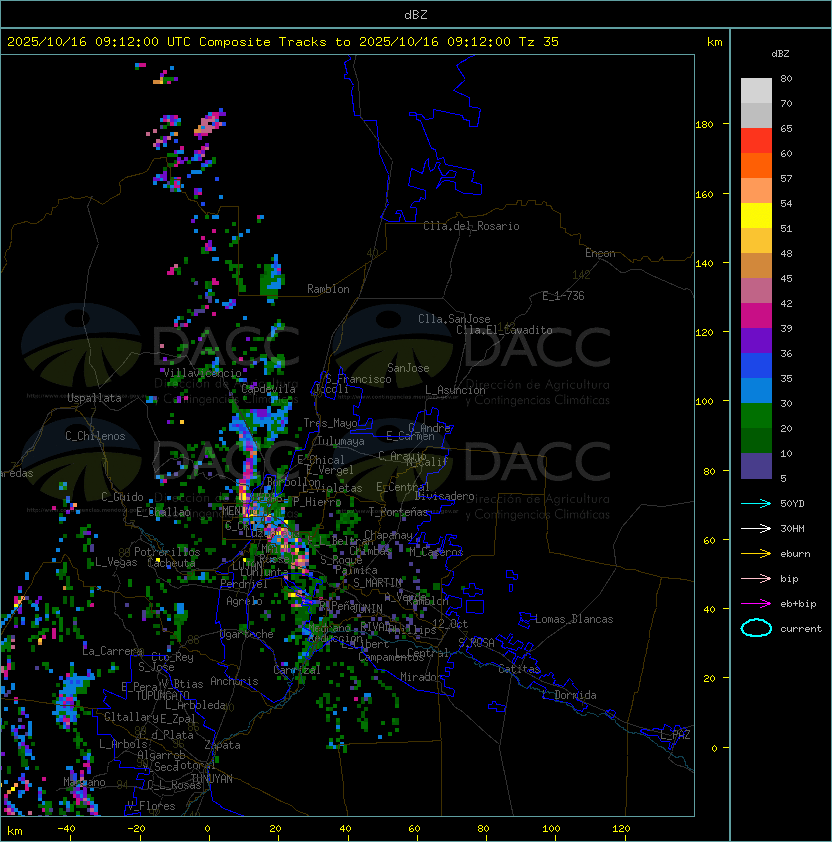Click the 'TUNUYAN' map label
Viewport: 832px width, 842px height.
point(212,779)
